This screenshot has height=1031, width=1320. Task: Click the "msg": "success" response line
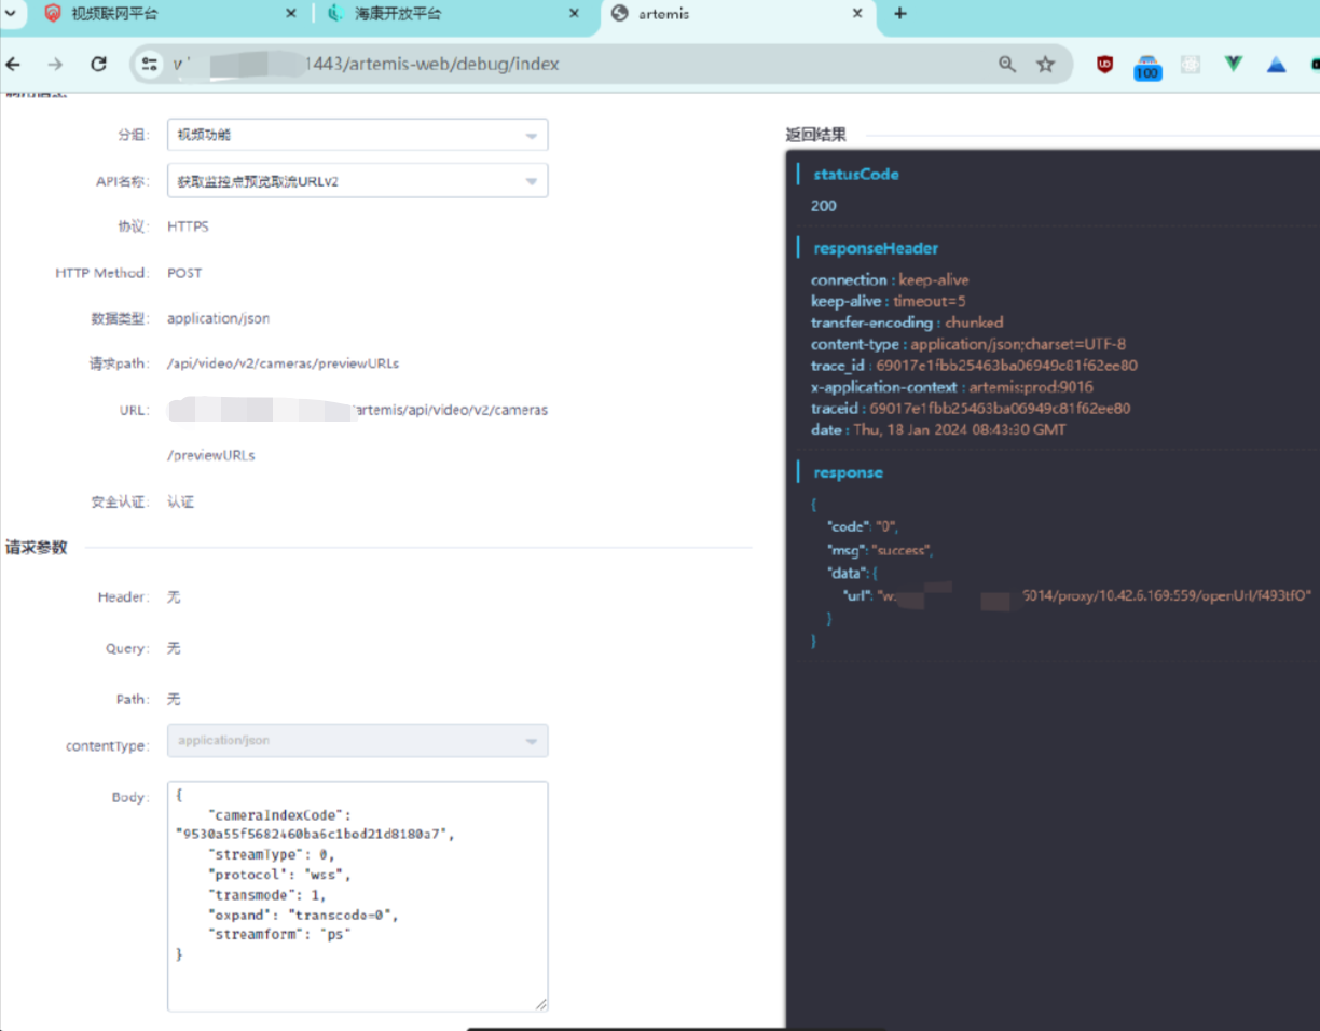(x=879, y=550)
